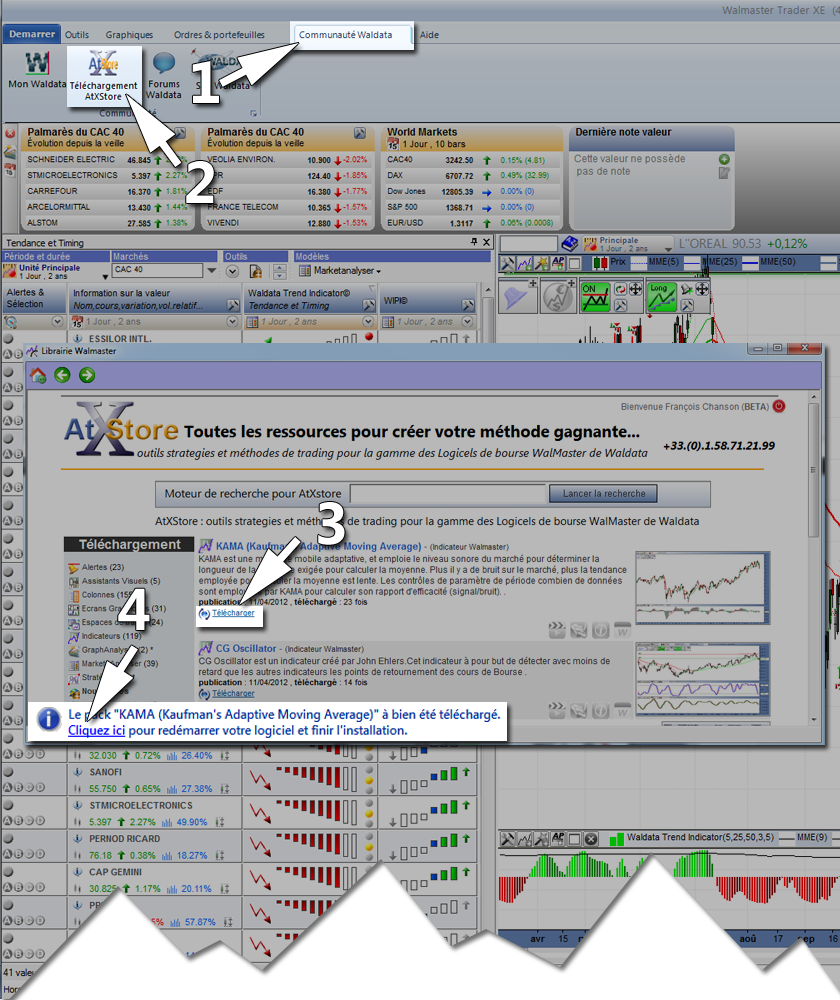Click Télécharger under the KAMA indicator
This screenshot has width=840, height=1000.
coord(233,613)
